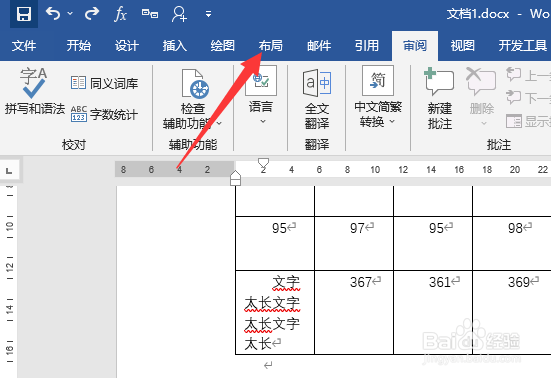Viewport: 551px width, 378px height.
Task: Click the empty cell above first 95
Action: click(x=275, y=201)
